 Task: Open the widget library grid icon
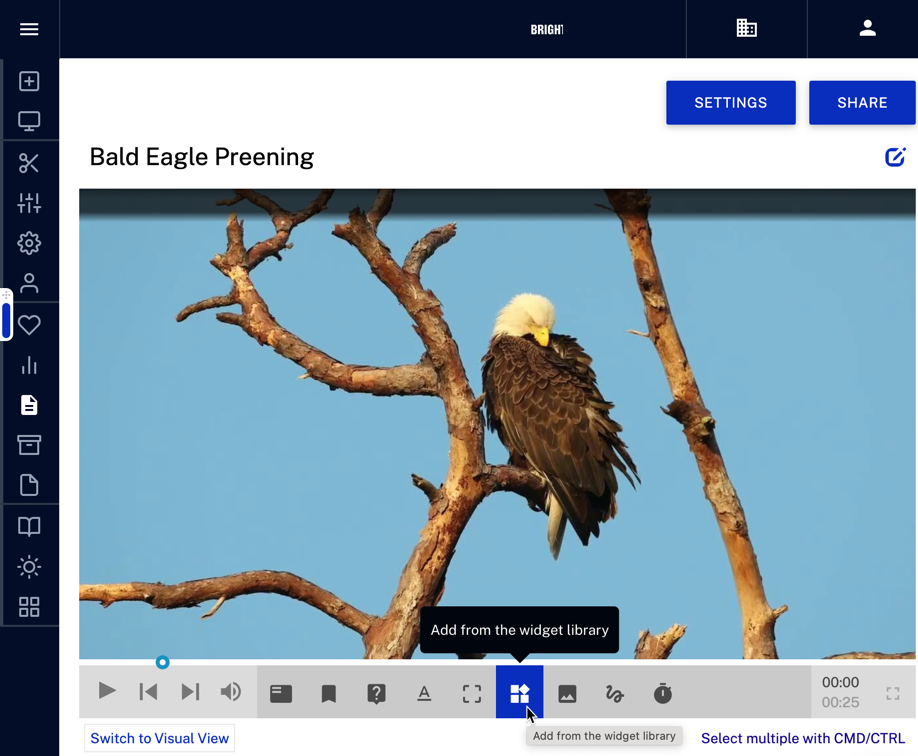[519, 693]
